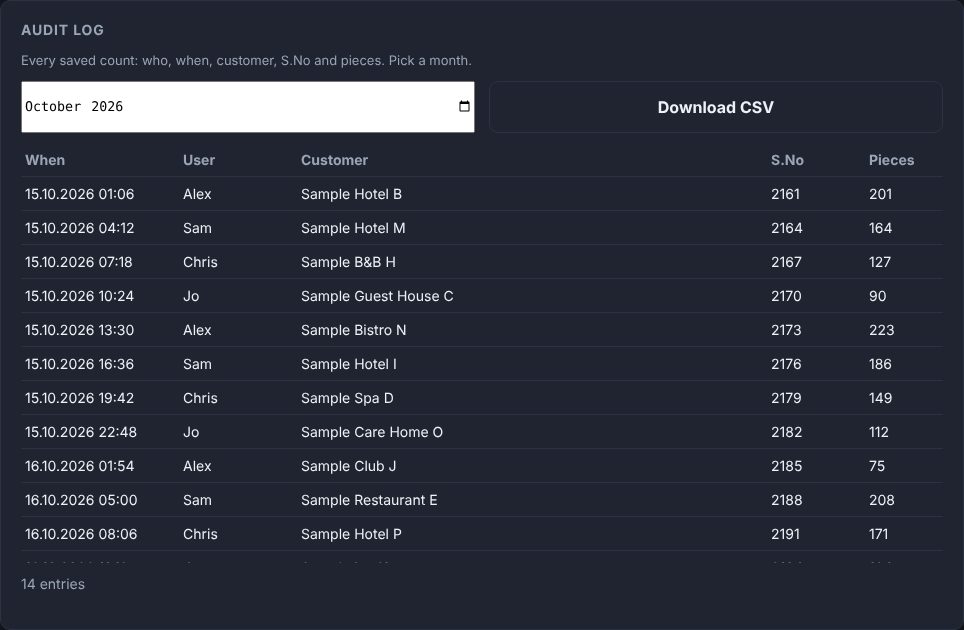Click customer Sample B&B H
The image size is (964, 630).
click(x=348, y=262)
